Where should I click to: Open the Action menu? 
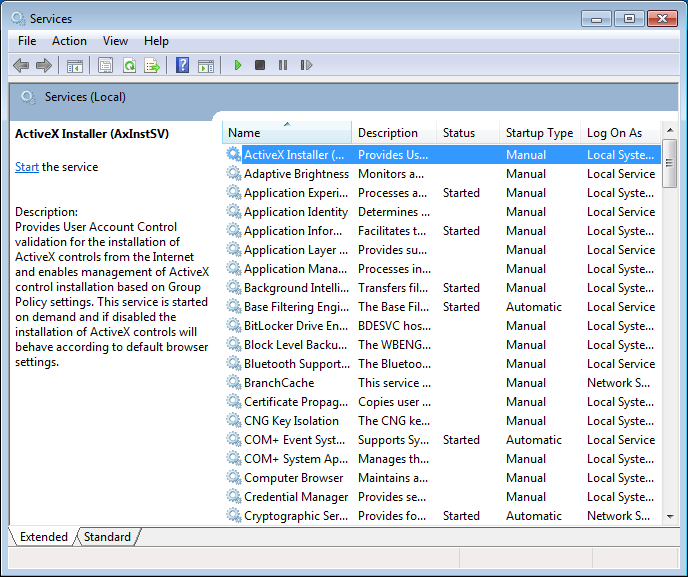point(69,41)
